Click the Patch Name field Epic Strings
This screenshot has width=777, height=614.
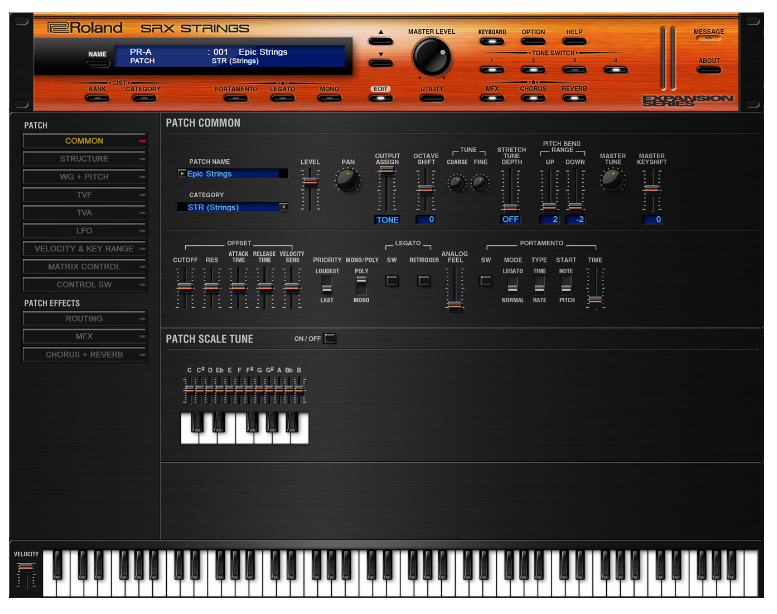click(x=232, y=173)
